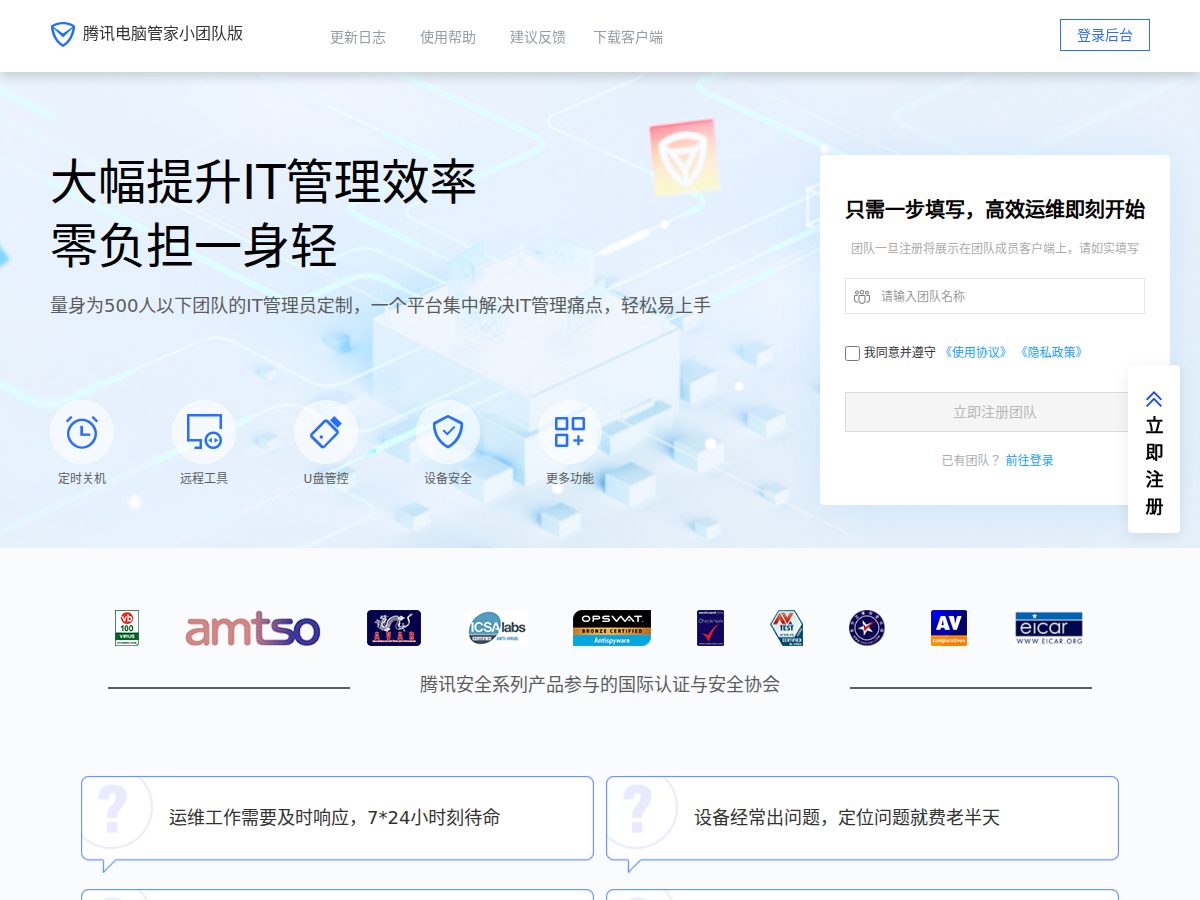The height and width of the screenshot is (900, 1200).
Task: Click the Checkmark certification logo
Action: (x=711, y=628)
